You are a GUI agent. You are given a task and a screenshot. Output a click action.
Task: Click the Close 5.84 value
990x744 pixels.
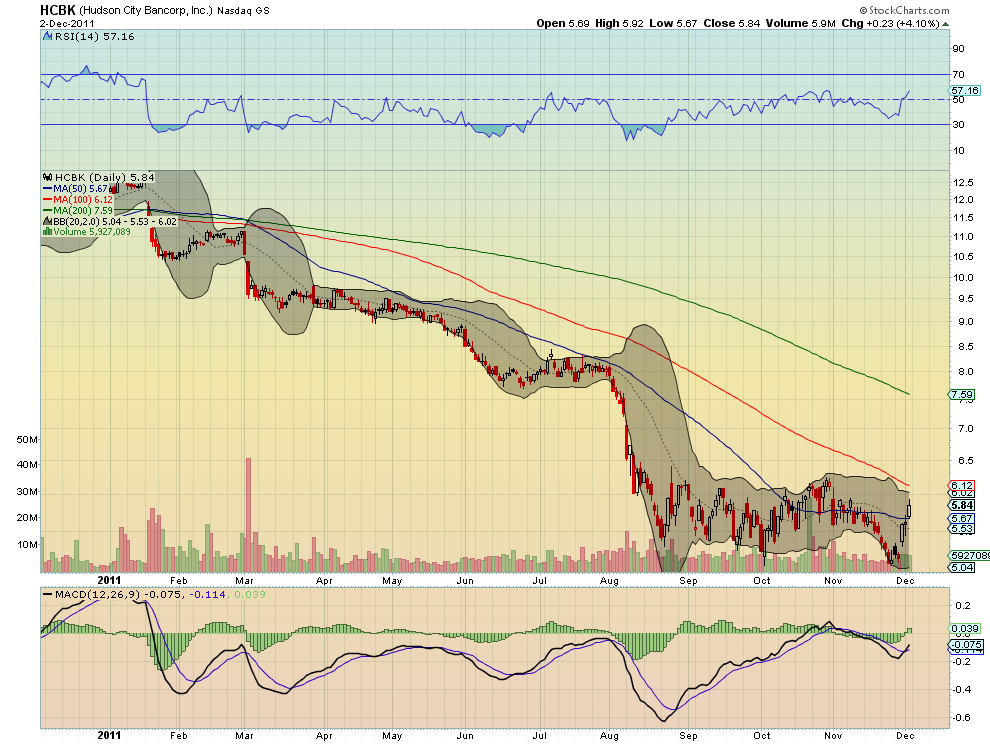pyautogui.click(x=732, y=23)
